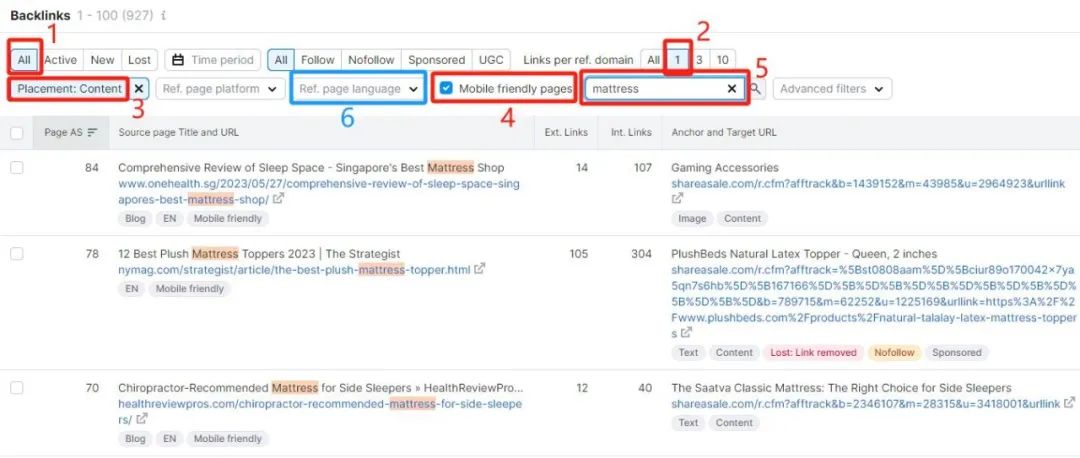The height and width of the screenshot is (458, 1080).
Task: Clear the mattress search text
Action: [x=731, y=89]
